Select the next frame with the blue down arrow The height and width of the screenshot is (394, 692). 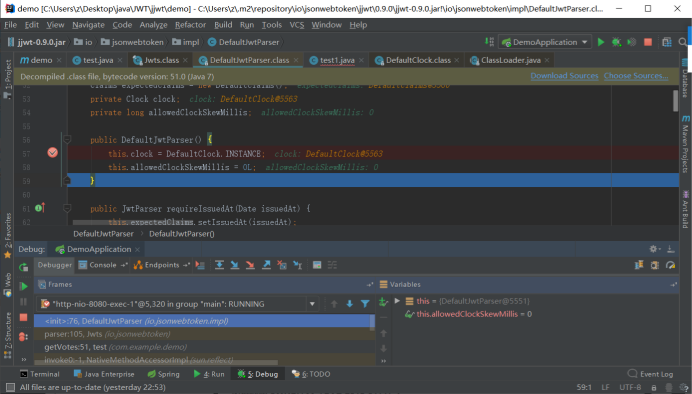pyautogui.click(x=350, y=304)
